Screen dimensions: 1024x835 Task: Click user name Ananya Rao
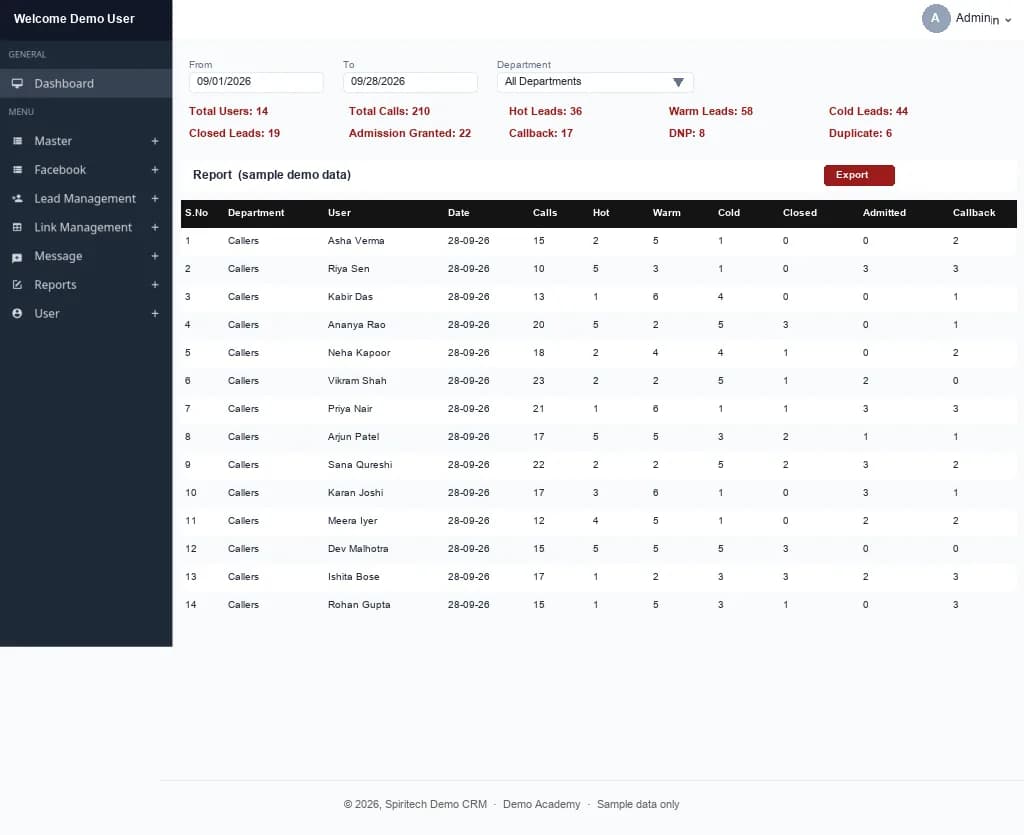point(357,325)
